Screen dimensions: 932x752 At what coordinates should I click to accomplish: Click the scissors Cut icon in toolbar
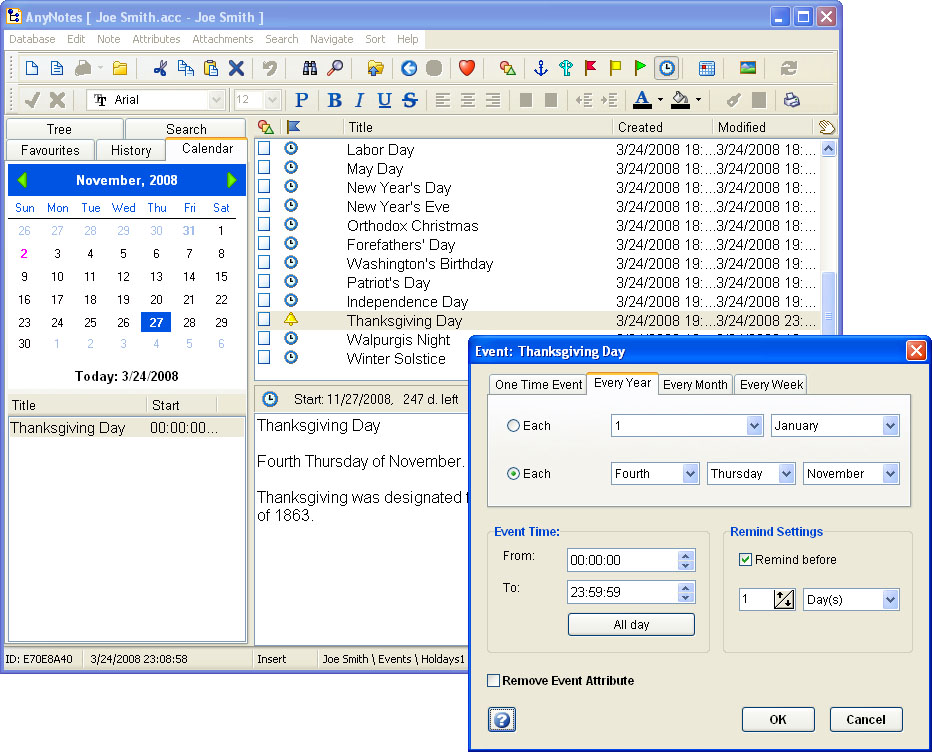(160, 68)
